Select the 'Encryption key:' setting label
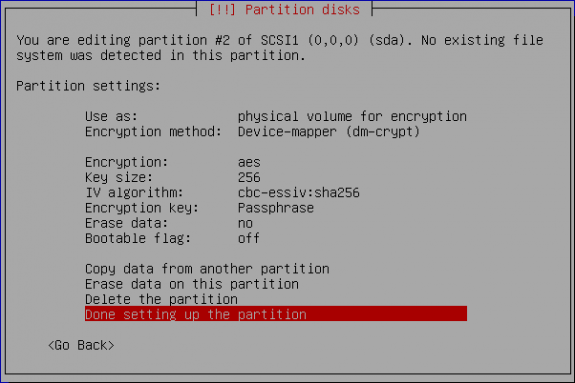 coord(142,208)
